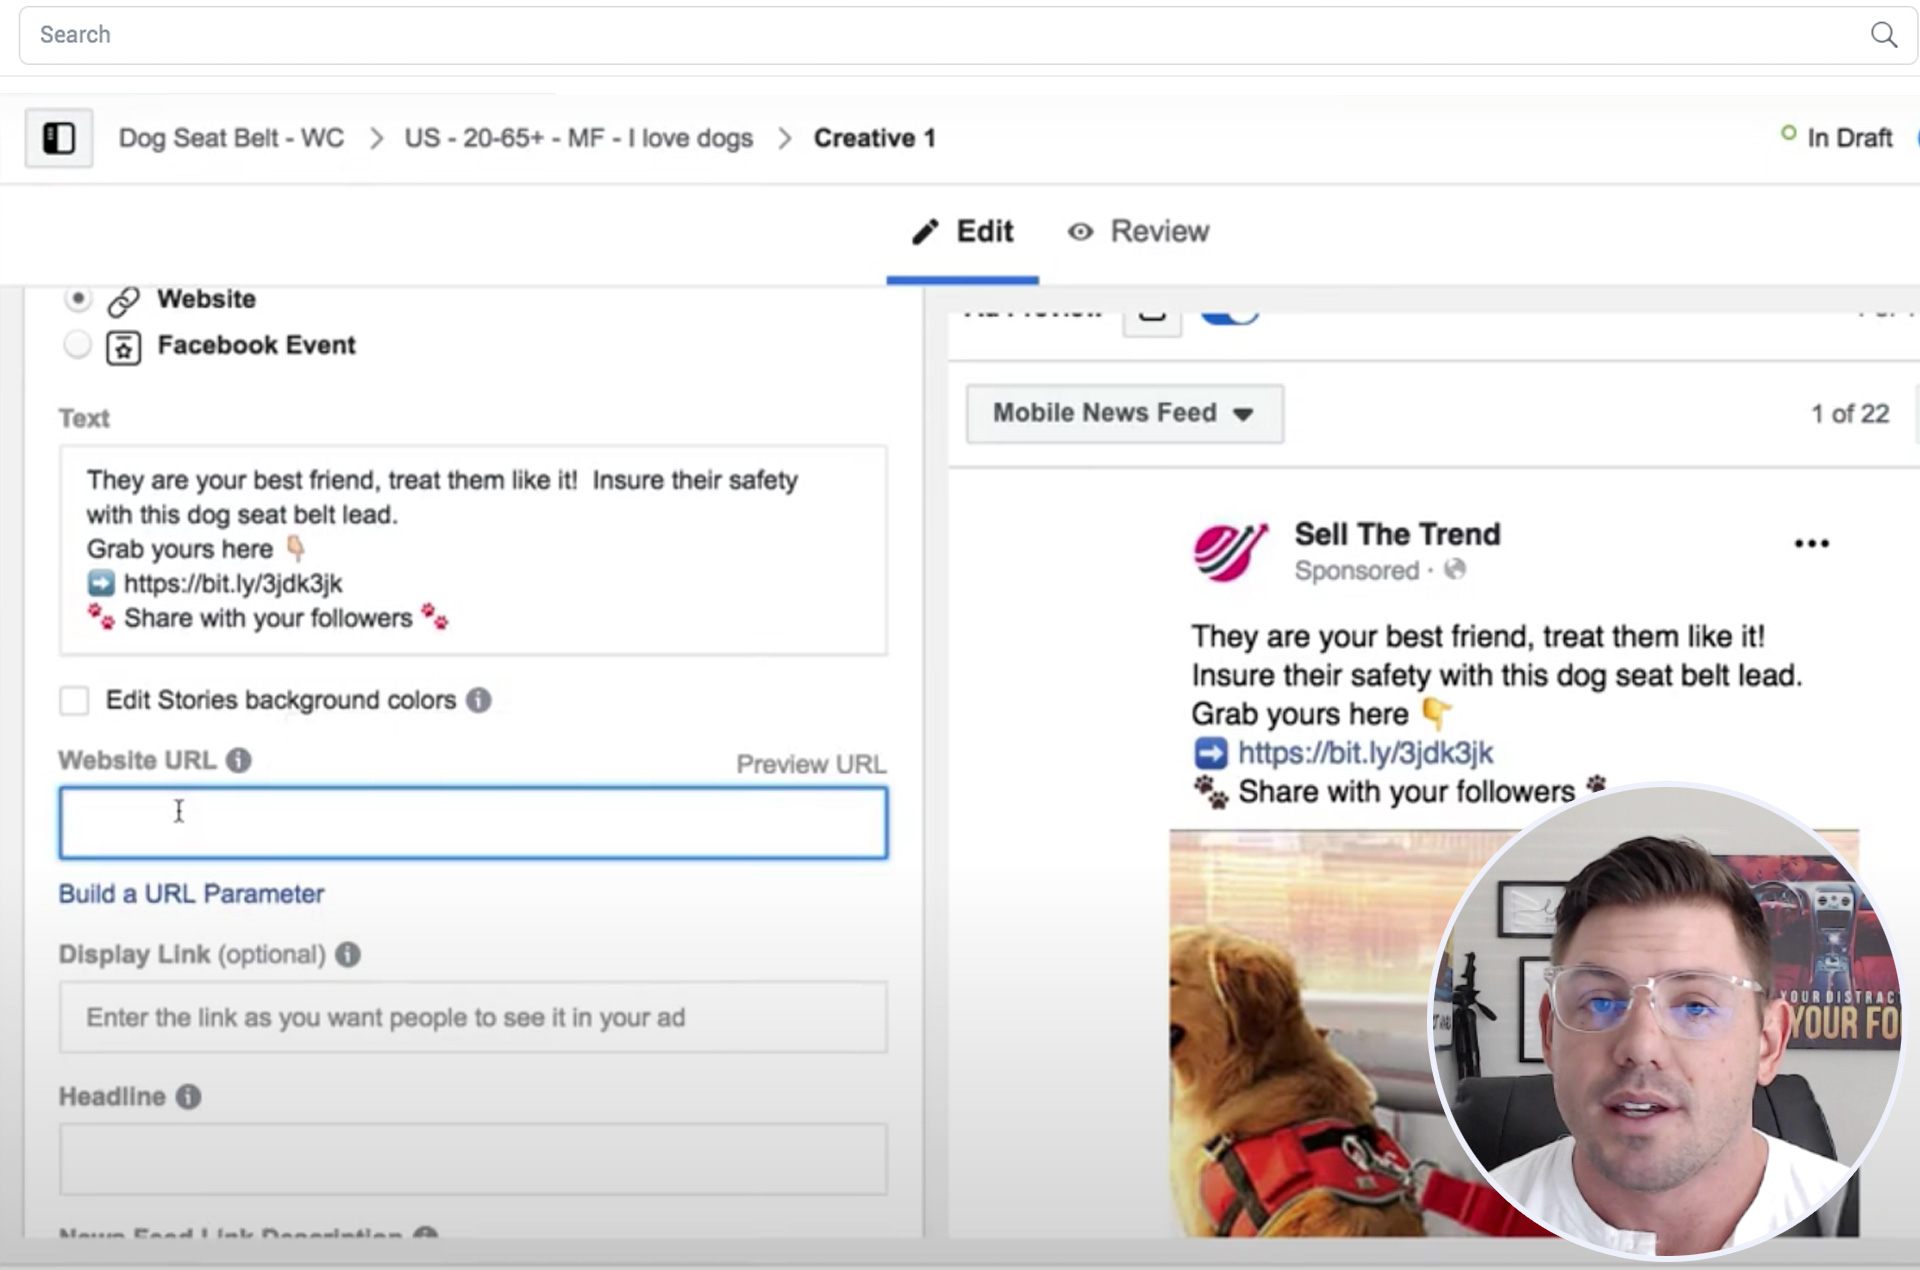This screenshot has height=1270, width=1920.
Task: Expand the Mobile News Feed dropdown
Action: (x=1121, y=411)
